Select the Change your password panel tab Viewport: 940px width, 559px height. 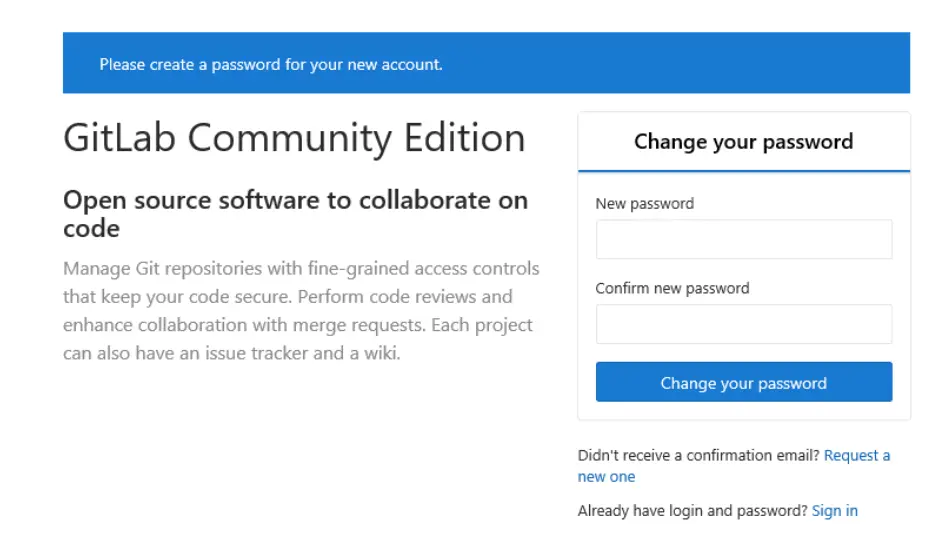(743, 142)
